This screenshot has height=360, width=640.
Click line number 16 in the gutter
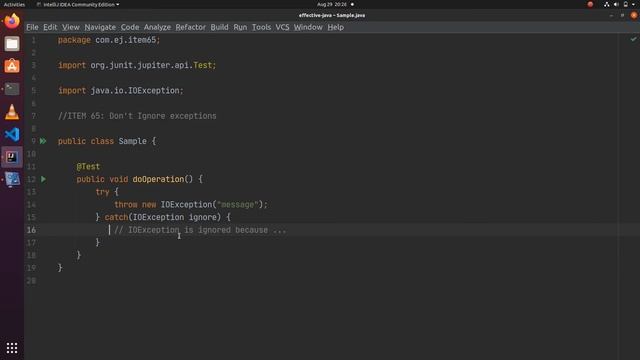click(31, 230)
